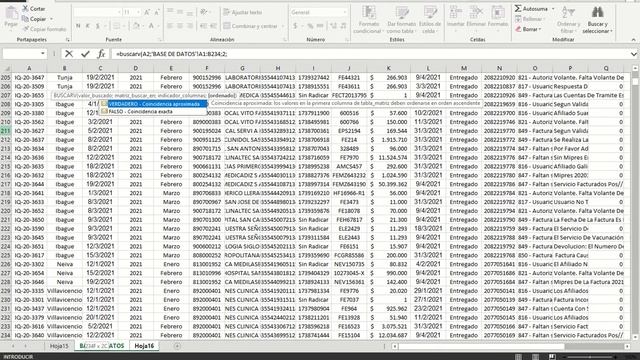Open Copiar dropdown arrow
Screen dimensions: 640x360
51,19
